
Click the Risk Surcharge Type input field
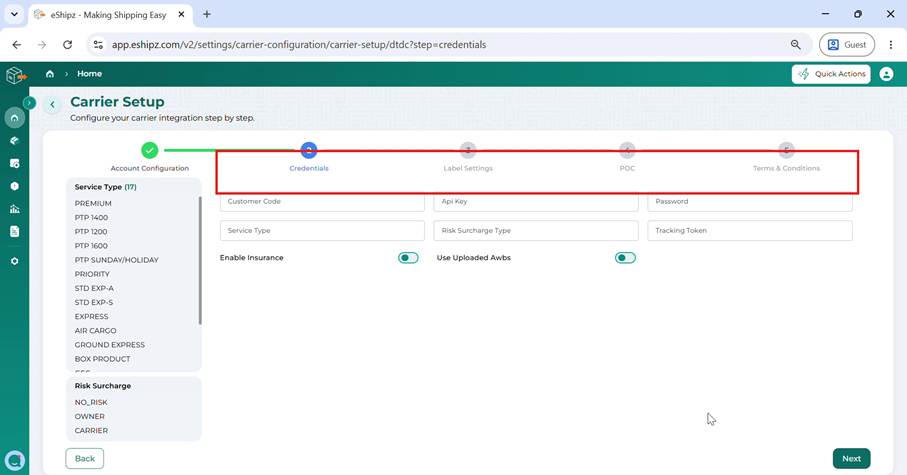[536, 230]
